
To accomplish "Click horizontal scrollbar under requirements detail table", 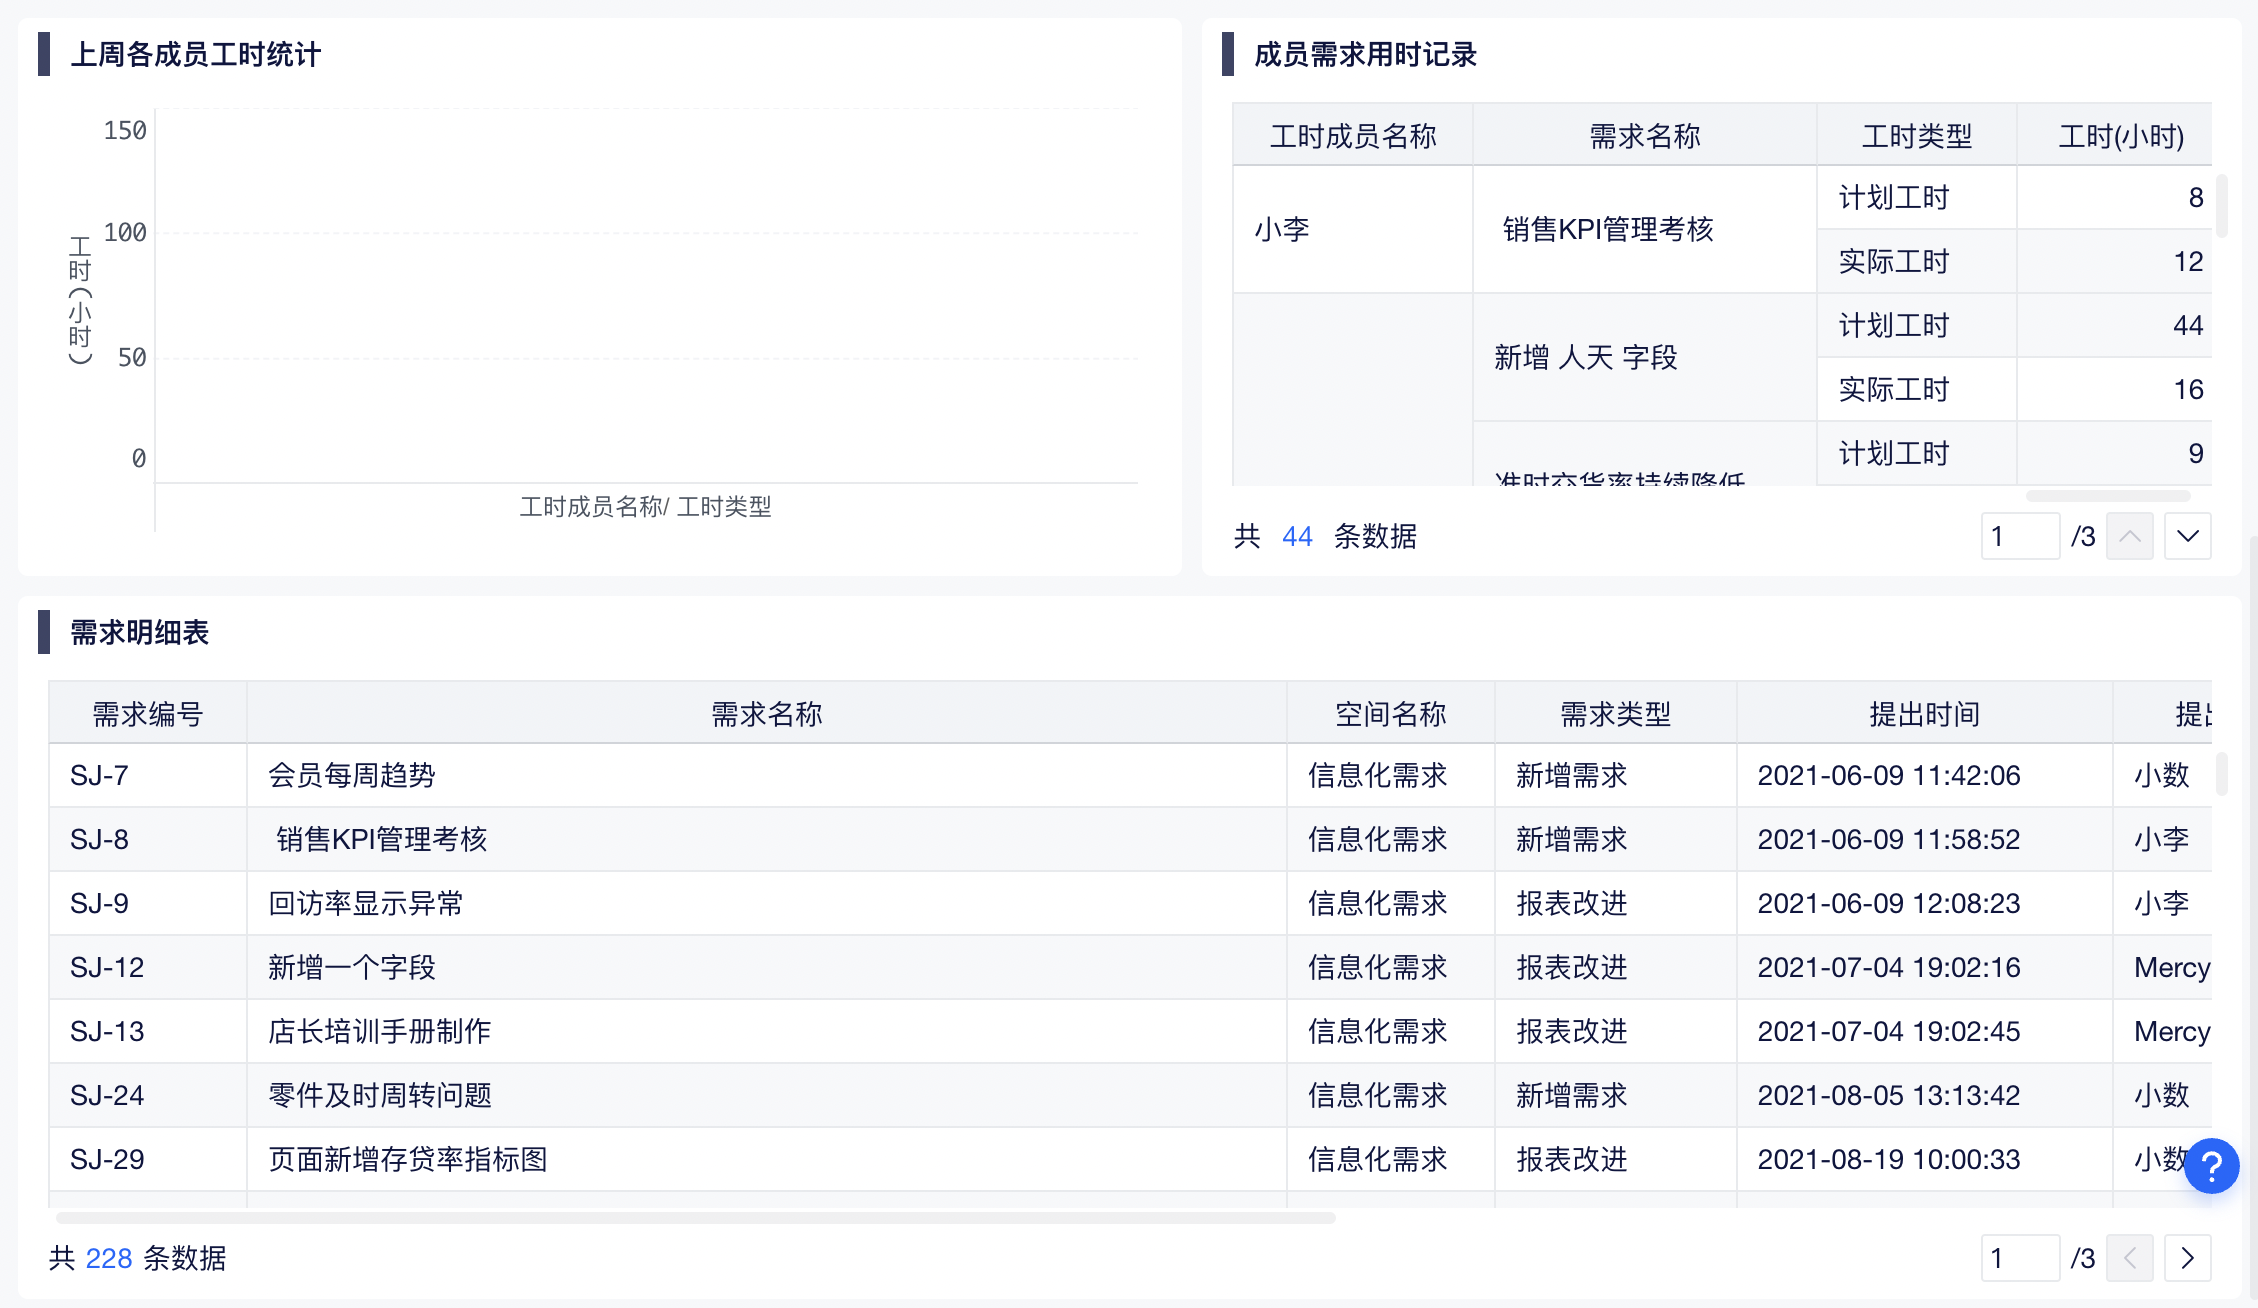I will (695, 1218).
